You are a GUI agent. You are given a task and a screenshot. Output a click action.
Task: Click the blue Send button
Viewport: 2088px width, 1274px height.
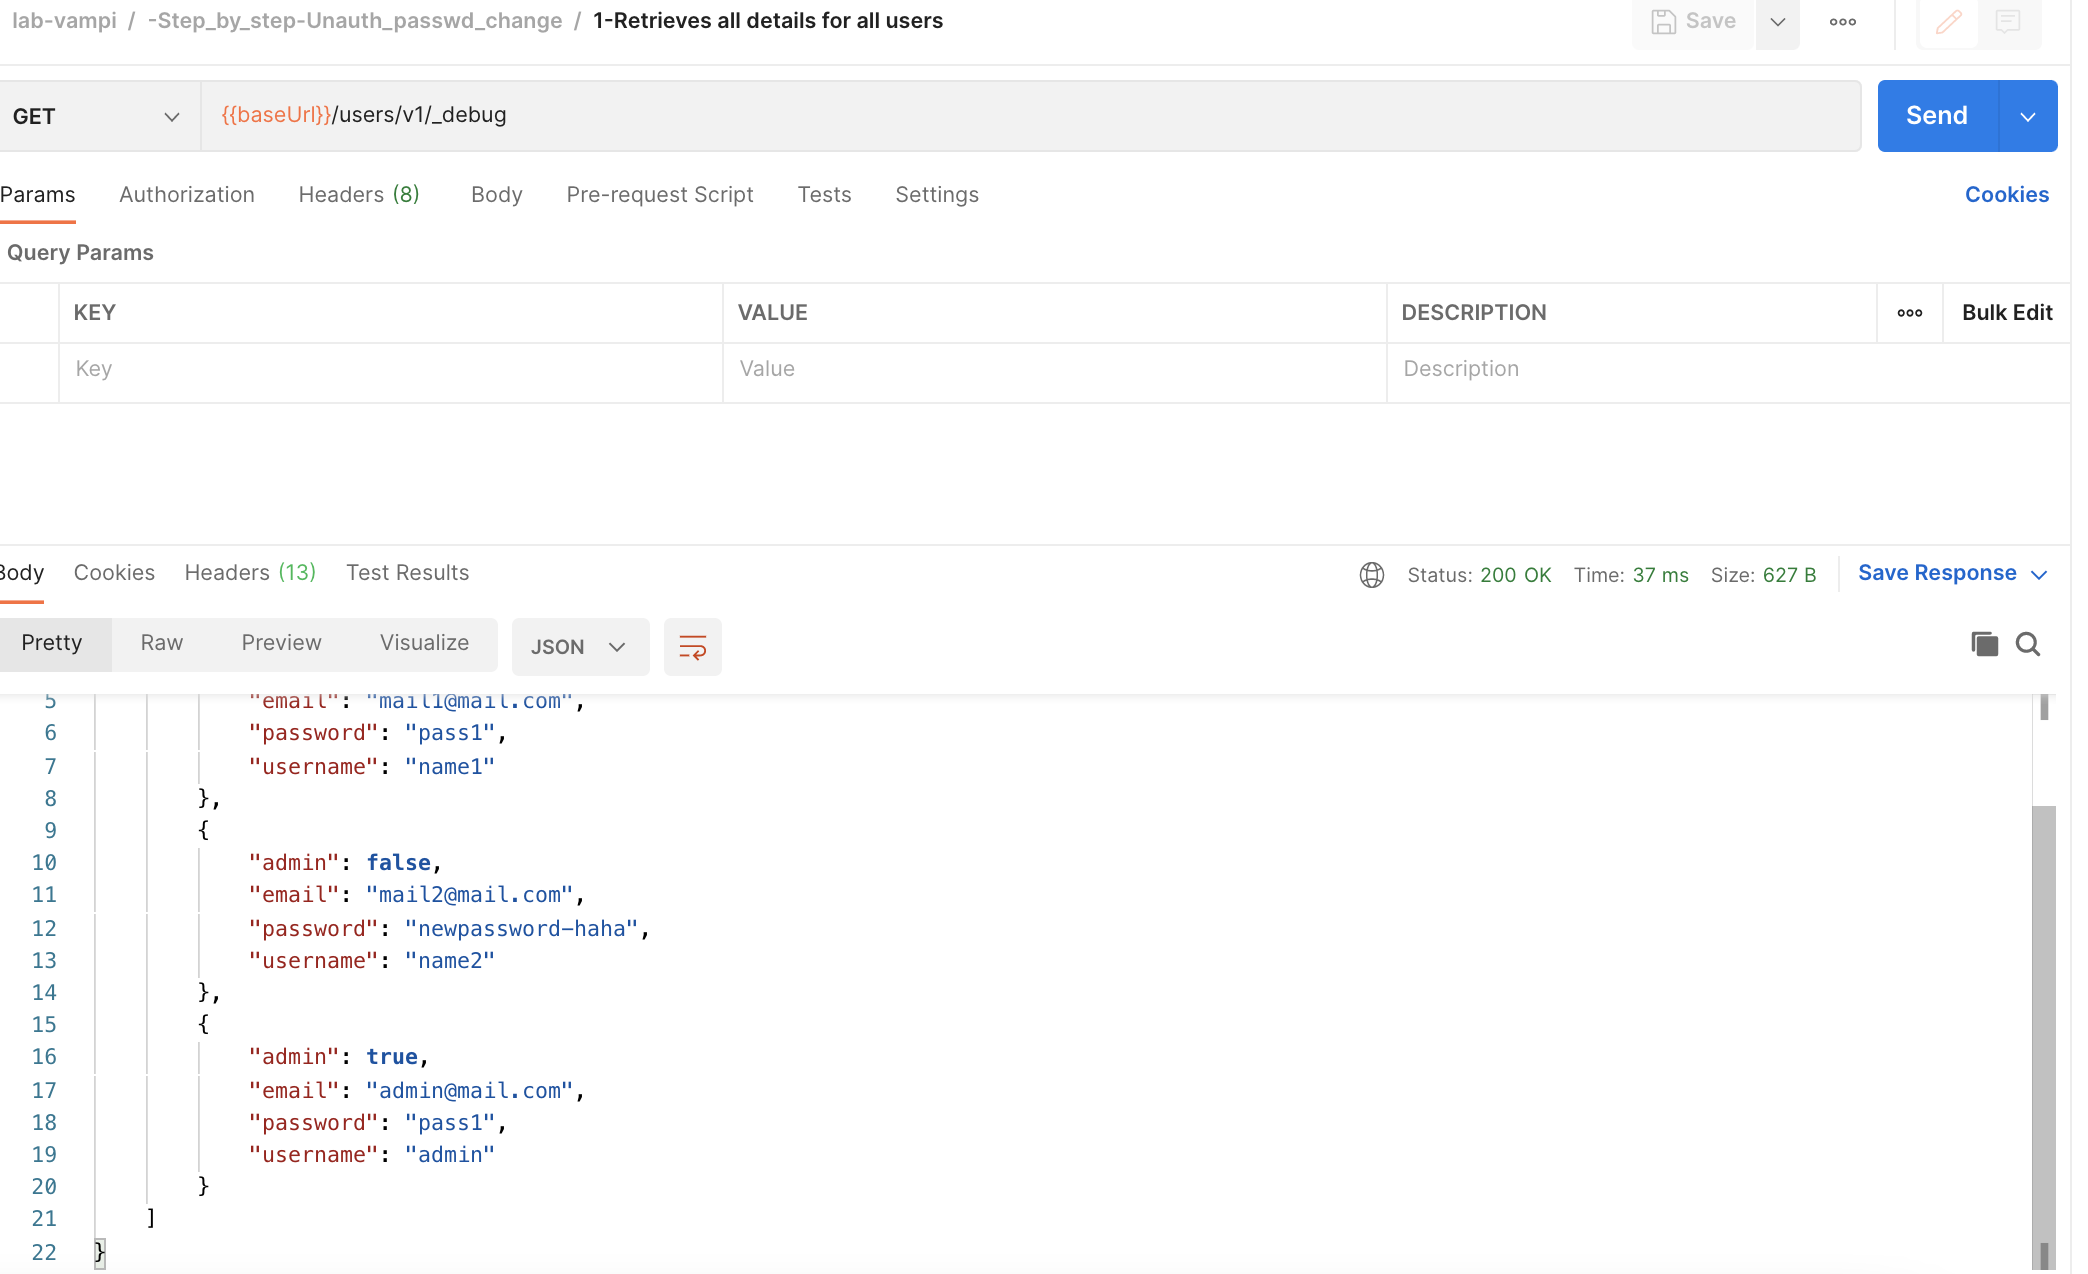click(x=1936, y=116)
